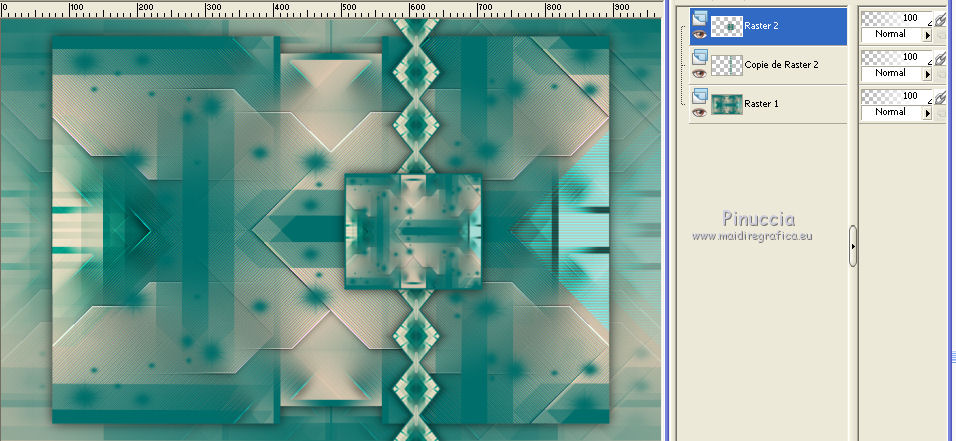Hide the Copie de Raster 2 layer eye

click(x=699, y=73)
